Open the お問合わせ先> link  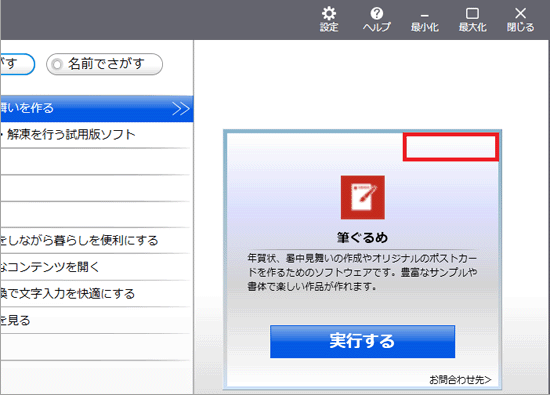pos(460,380)
